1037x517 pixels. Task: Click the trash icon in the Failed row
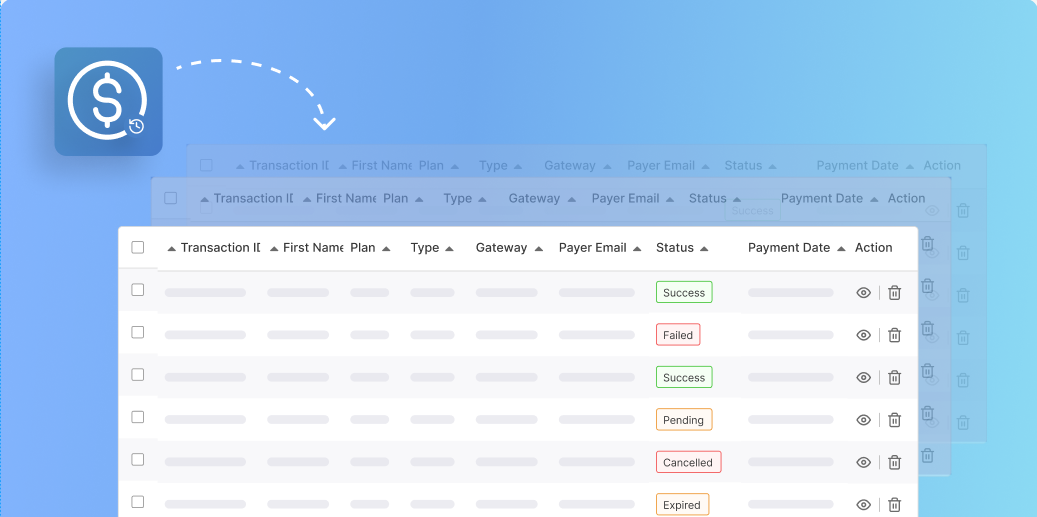tap(895, 335)
